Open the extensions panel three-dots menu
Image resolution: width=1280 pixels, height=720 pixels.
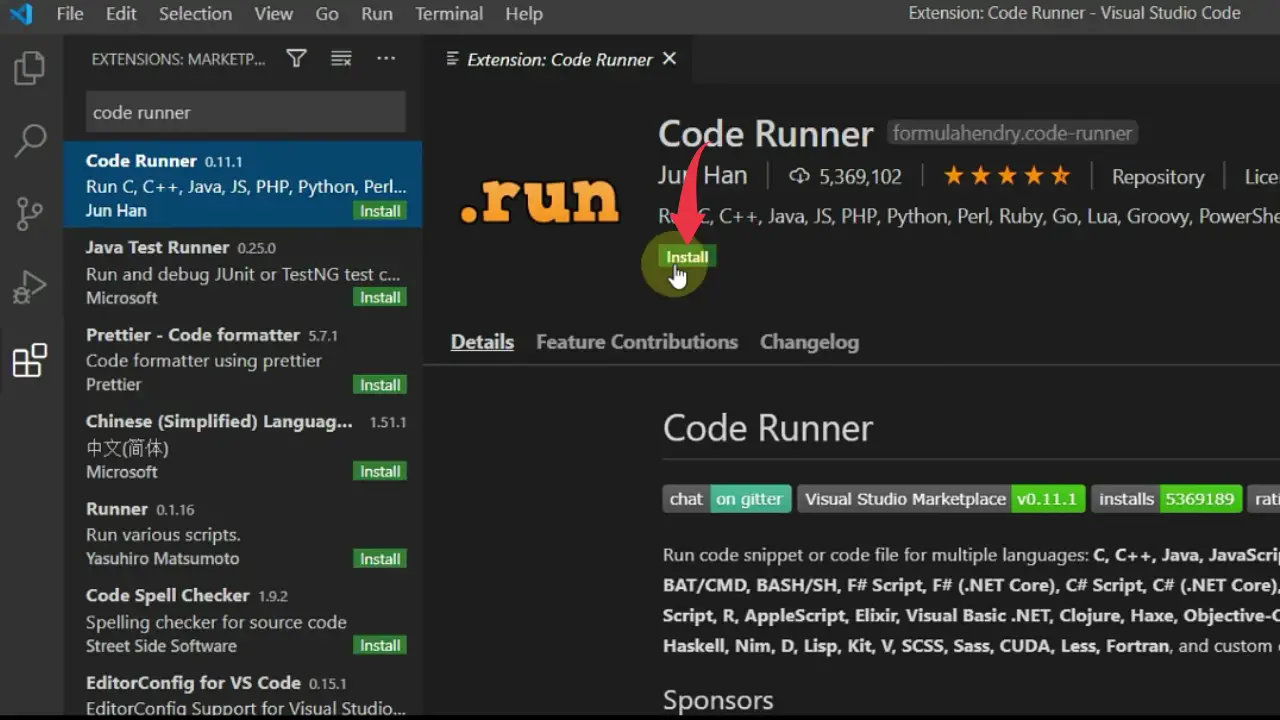point(386,59)
